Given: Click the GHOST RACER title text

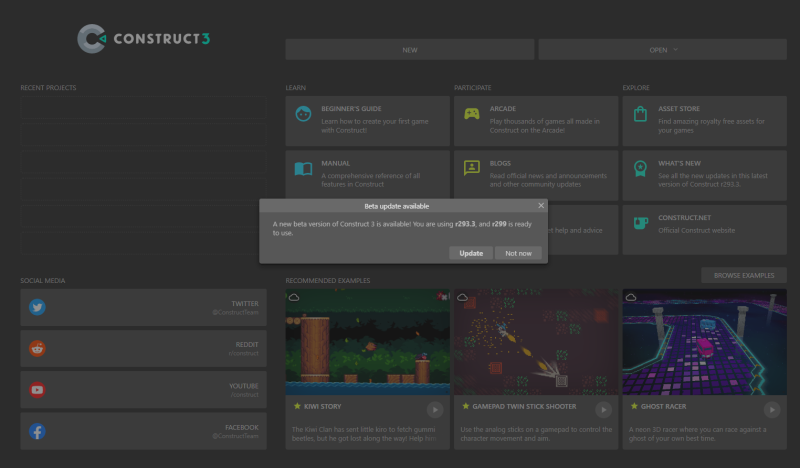Looking at the screenshot, I should pos(663,406).
